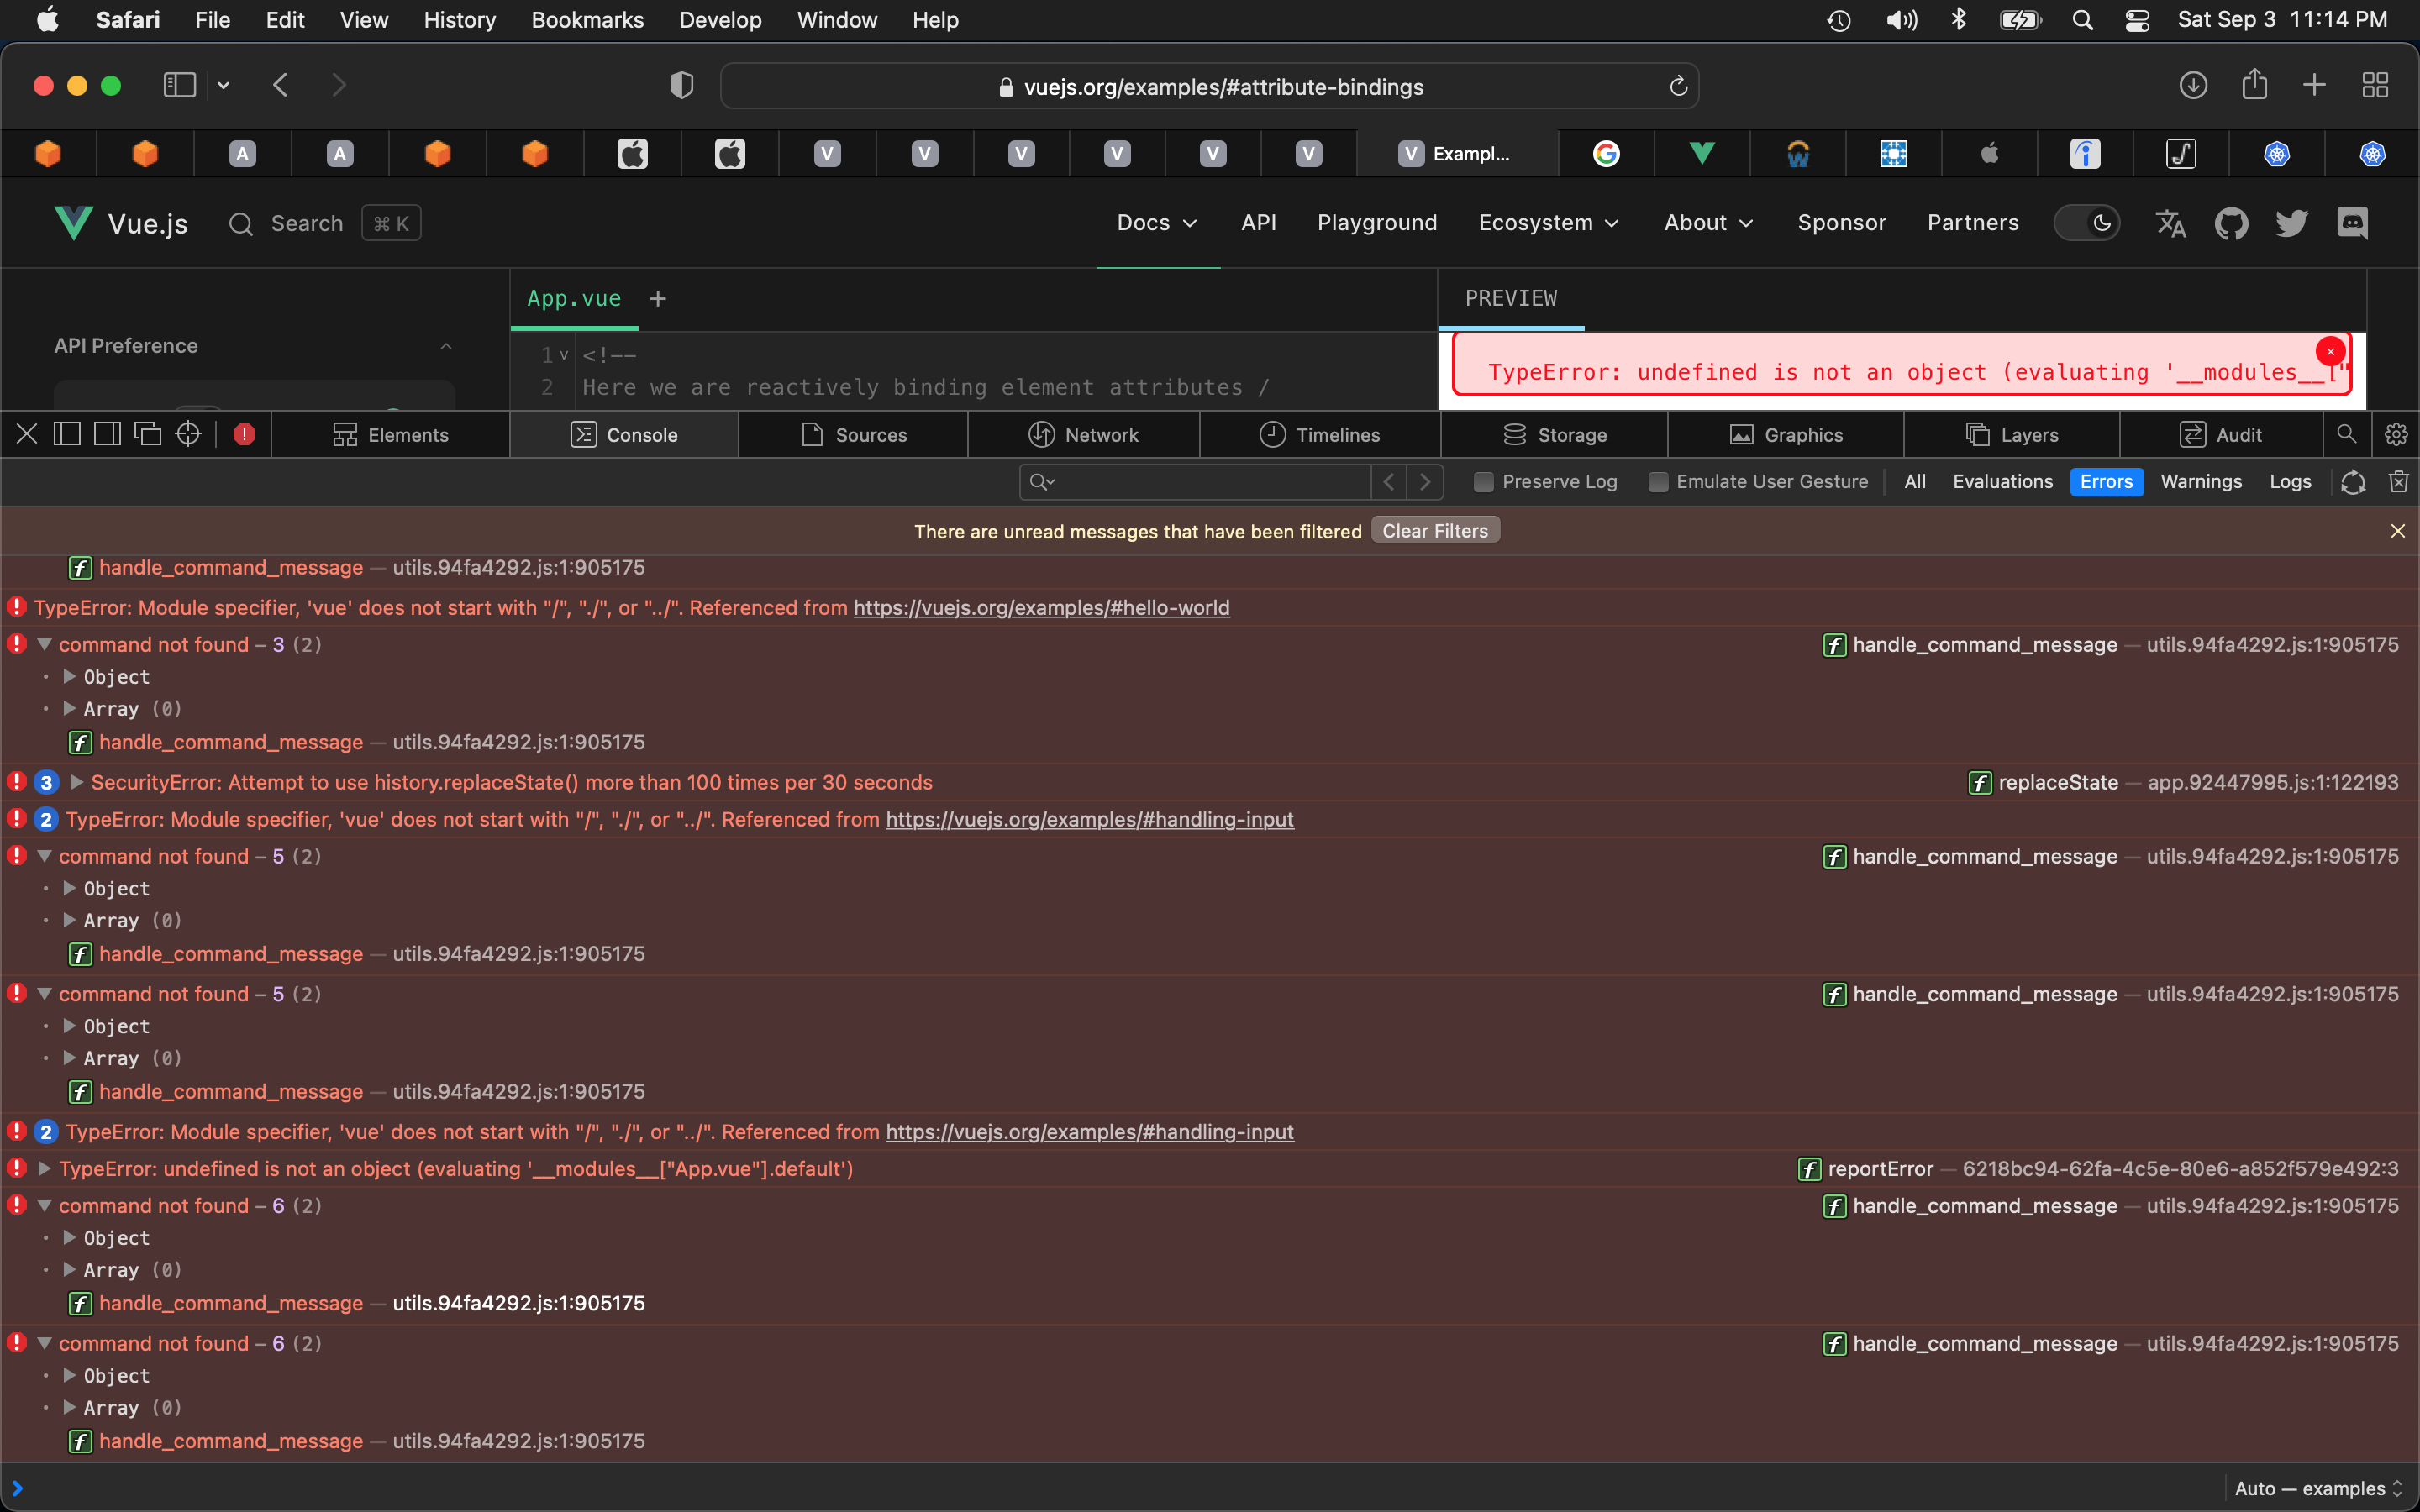Screen dimensions: 2420x1512
Task: Open Vue.js GitHub via navbar icon
Action: point(2232,222)
